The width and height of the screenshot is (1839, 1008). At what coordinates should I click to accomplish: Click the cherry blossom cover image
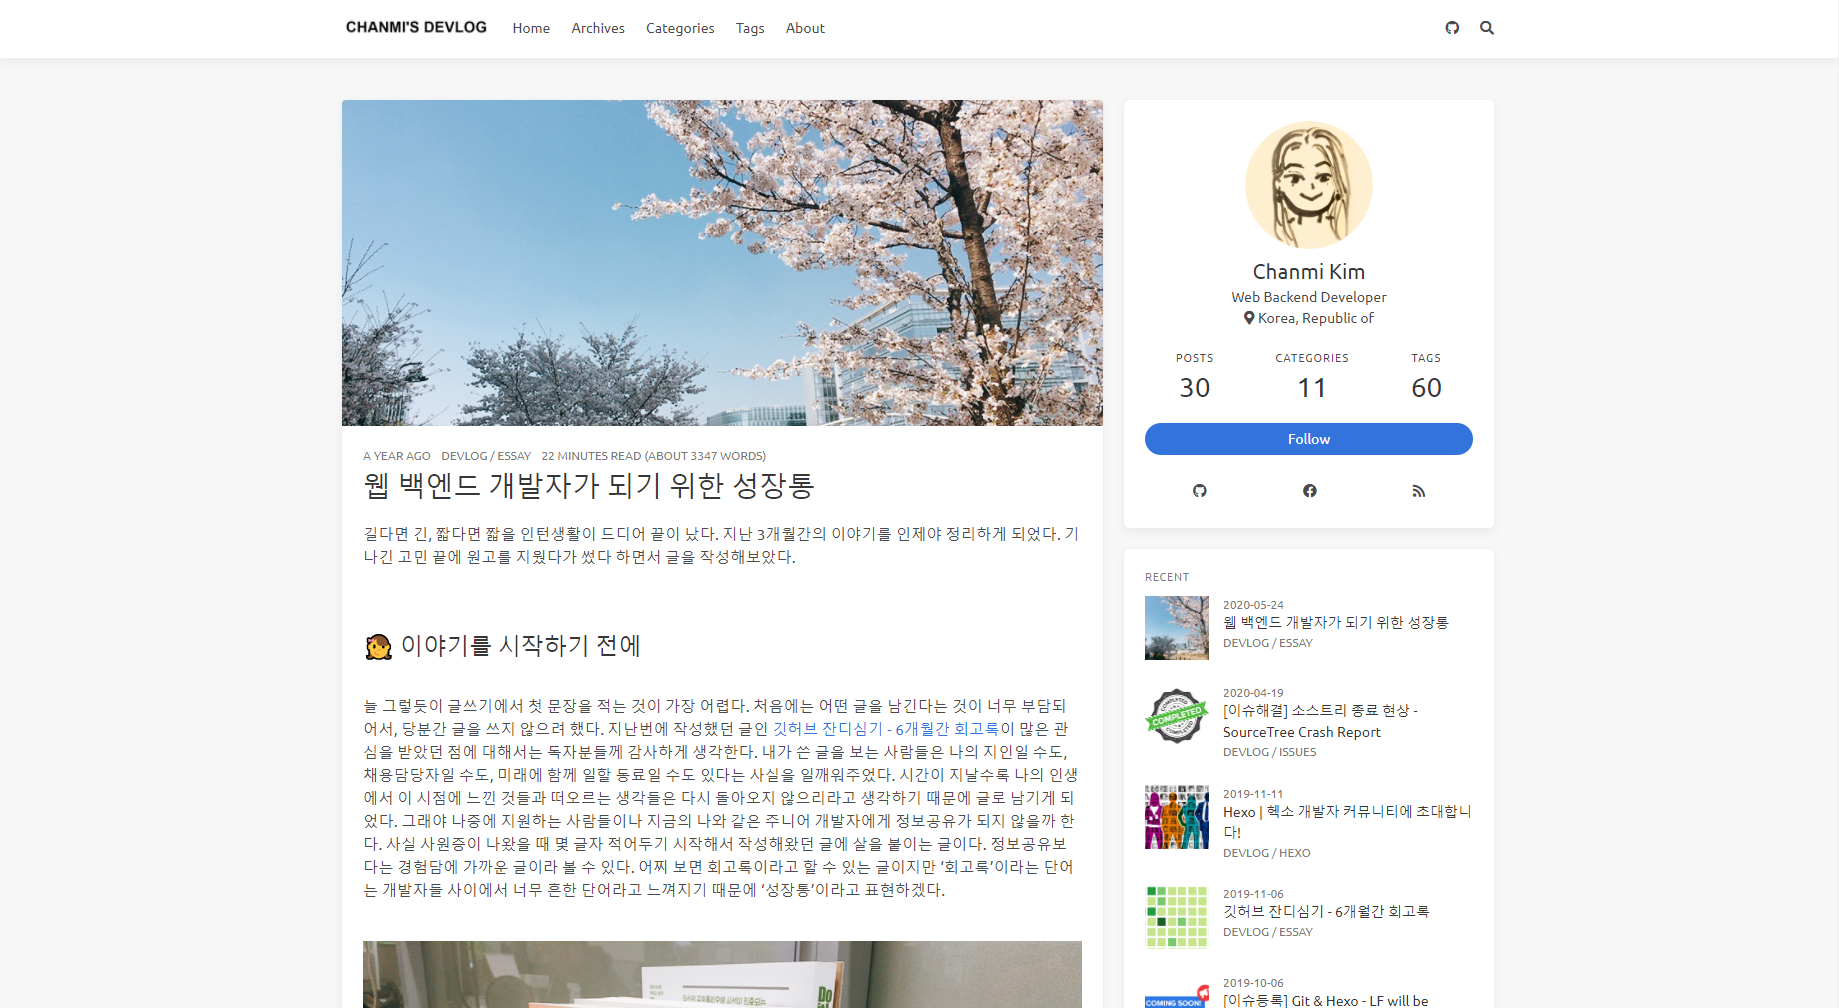722,263
